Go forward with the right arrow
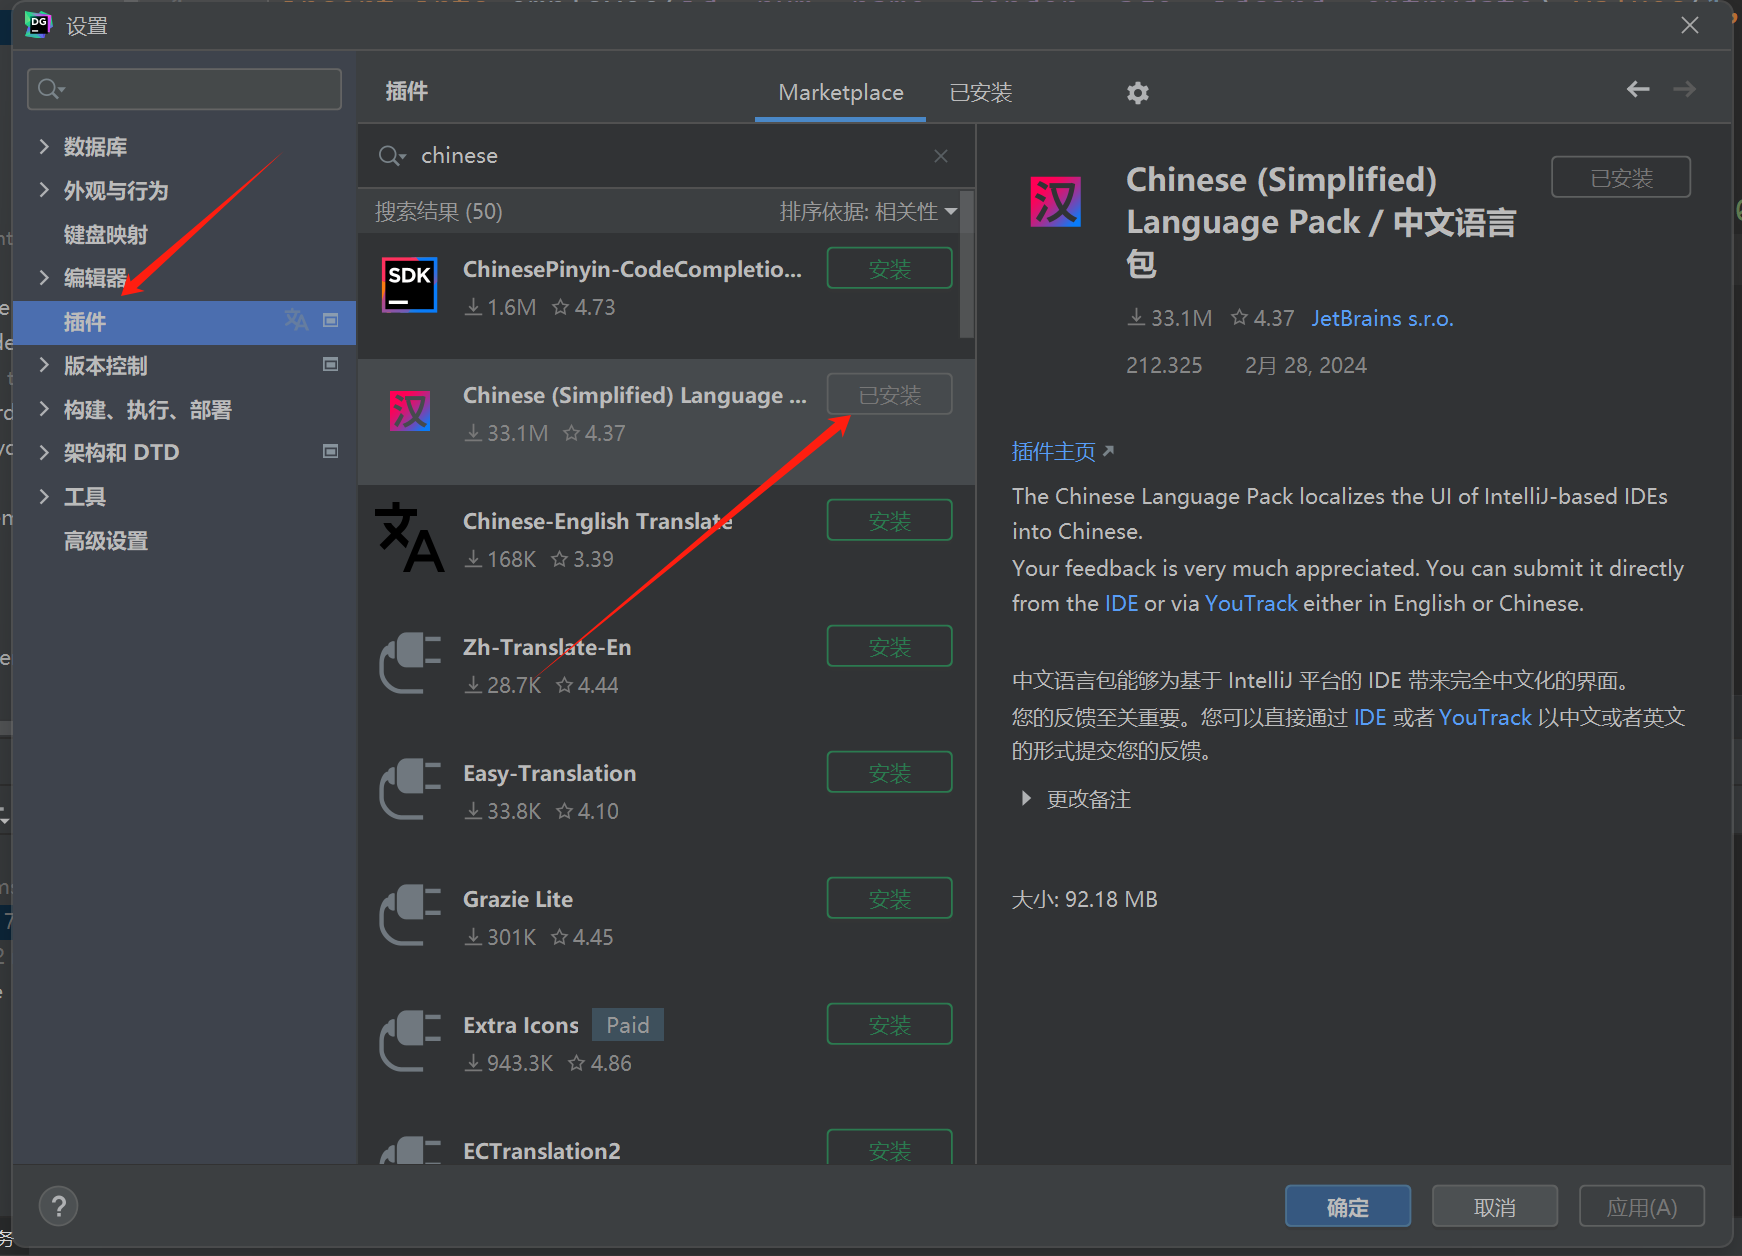Image resolution: width=1742 pixels, height=1256 pixels. point(1684,89)
